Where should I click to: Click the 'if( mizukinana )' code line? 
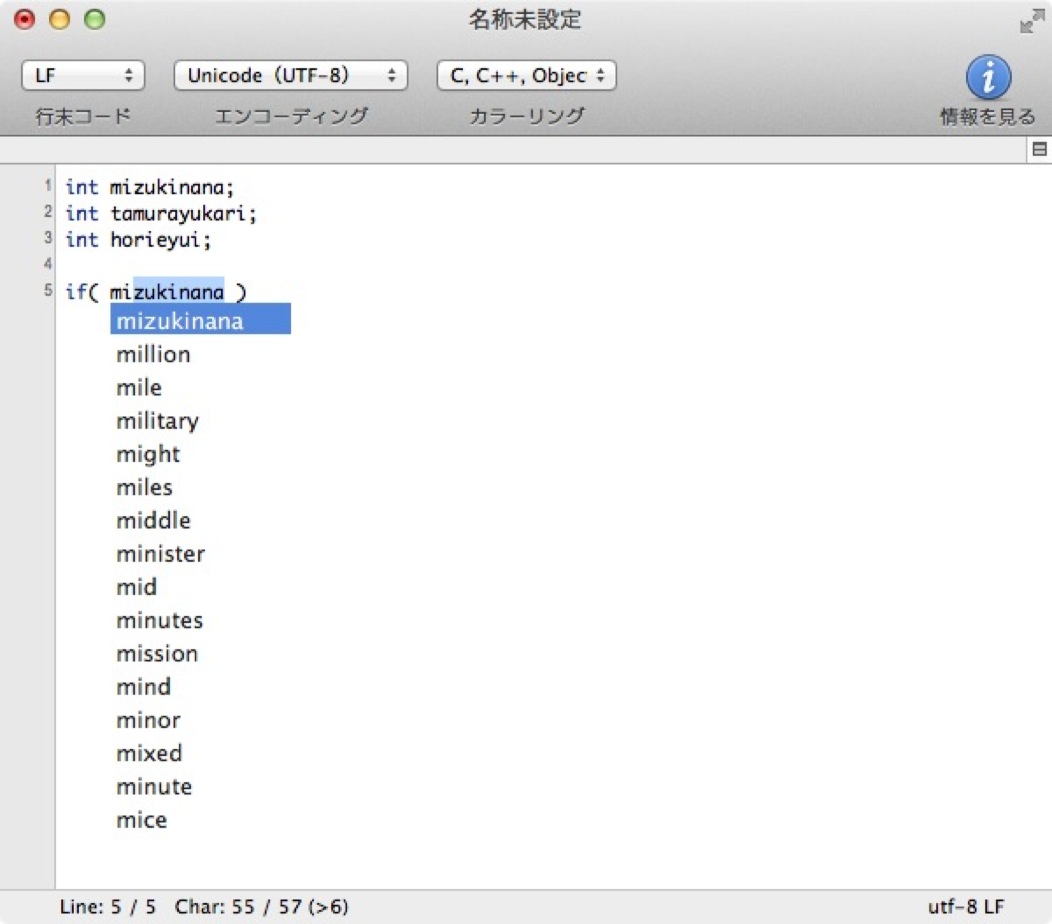tap(156, 292)
